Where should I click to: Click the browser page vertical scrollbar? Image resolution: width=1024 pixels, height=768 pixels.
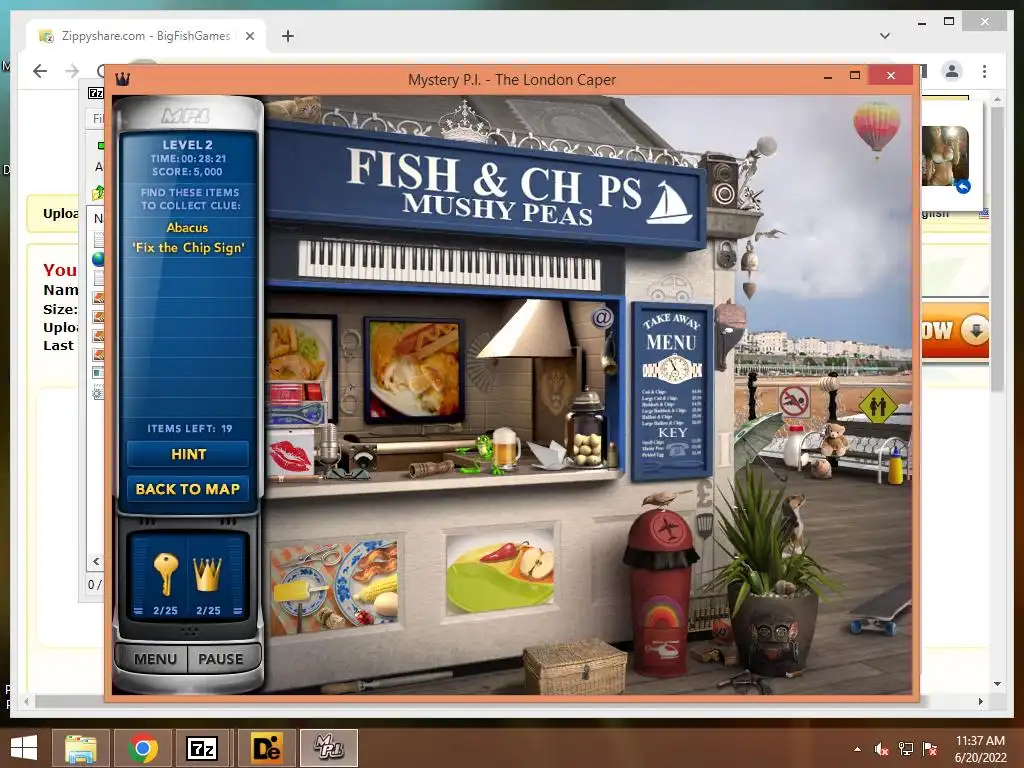[x=997, y=248]
